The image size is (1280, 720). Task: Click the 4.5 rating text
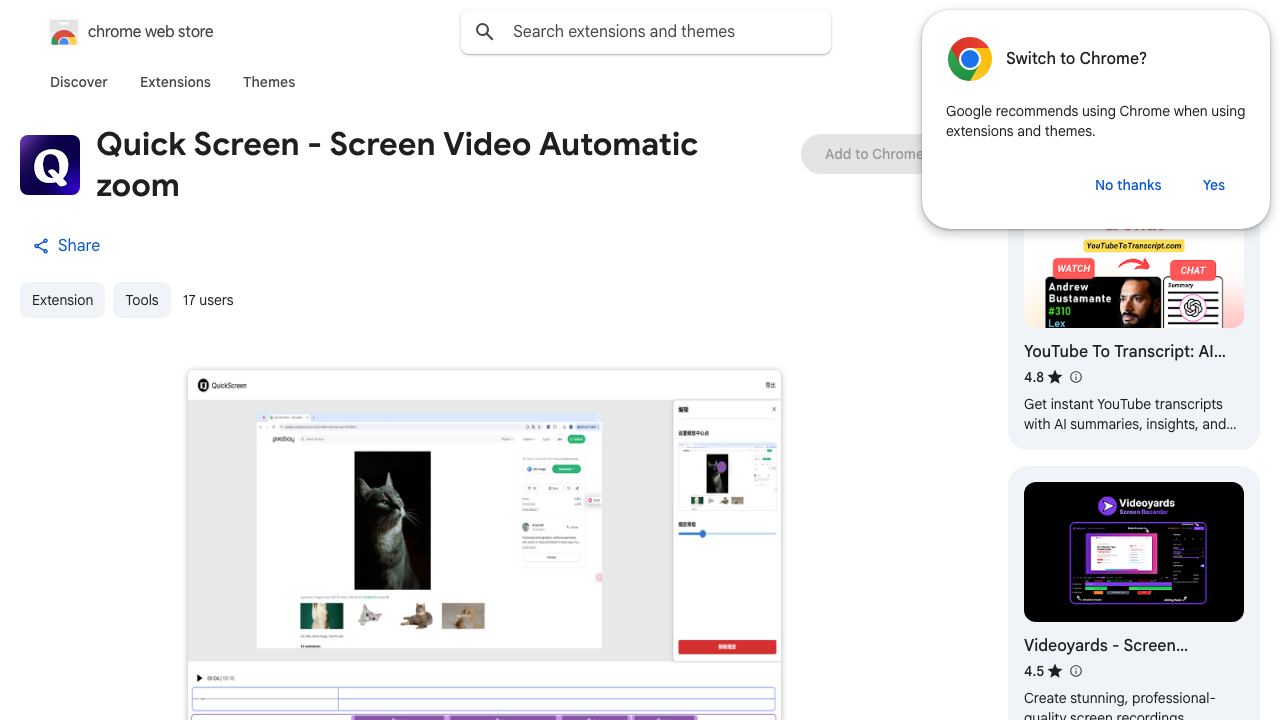tap(1034, 671)
